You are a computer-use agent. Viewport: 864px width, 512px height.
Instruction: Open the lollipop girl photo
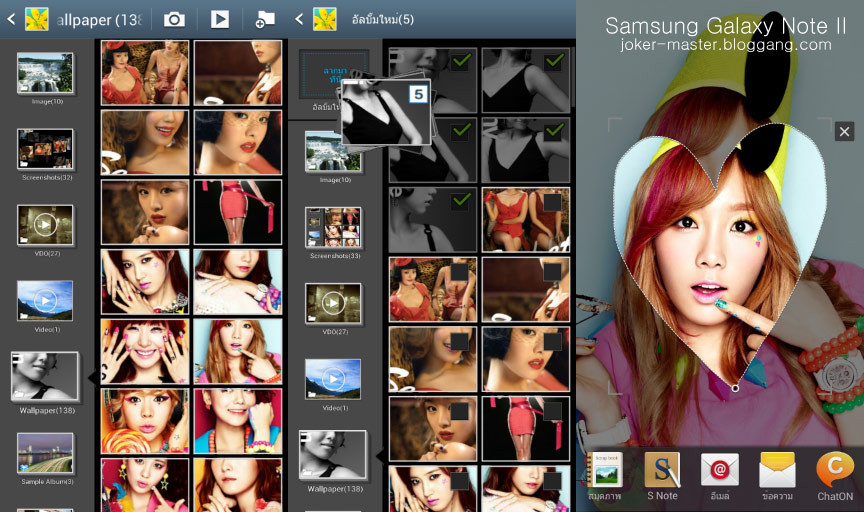(x=145, y=421)
